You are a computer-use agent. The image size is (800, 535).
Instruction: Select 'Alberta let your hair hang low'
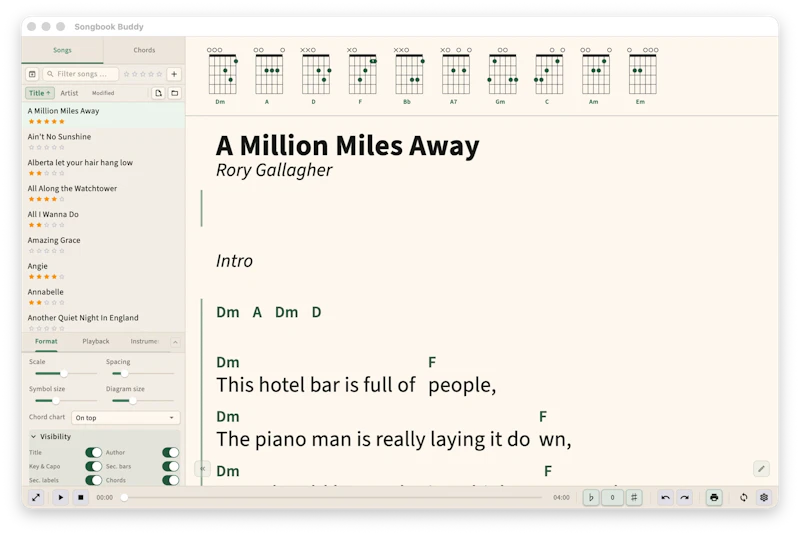(x=103, y=167)
